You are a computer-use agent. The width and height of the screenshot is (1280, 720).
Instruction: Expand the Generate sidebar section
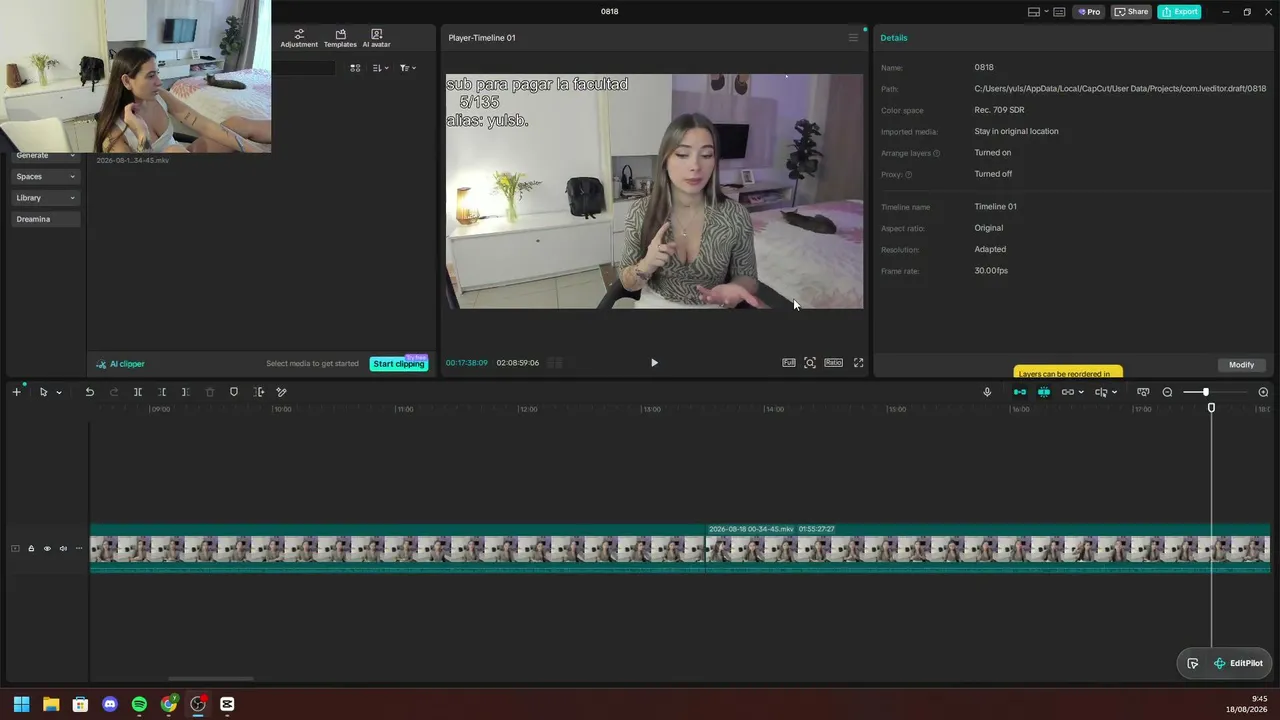[45, 155]
